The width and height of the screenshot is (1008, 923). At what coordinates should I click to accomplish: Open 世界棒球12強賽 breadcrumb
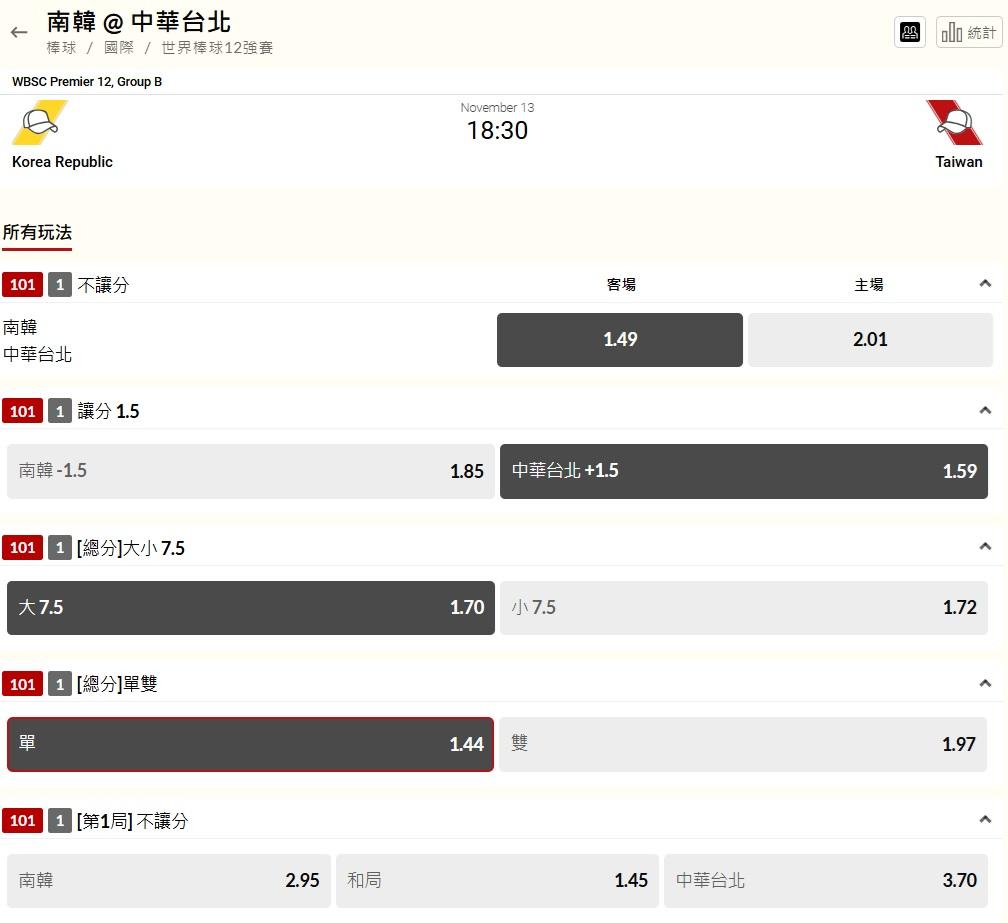click(217, 48)
